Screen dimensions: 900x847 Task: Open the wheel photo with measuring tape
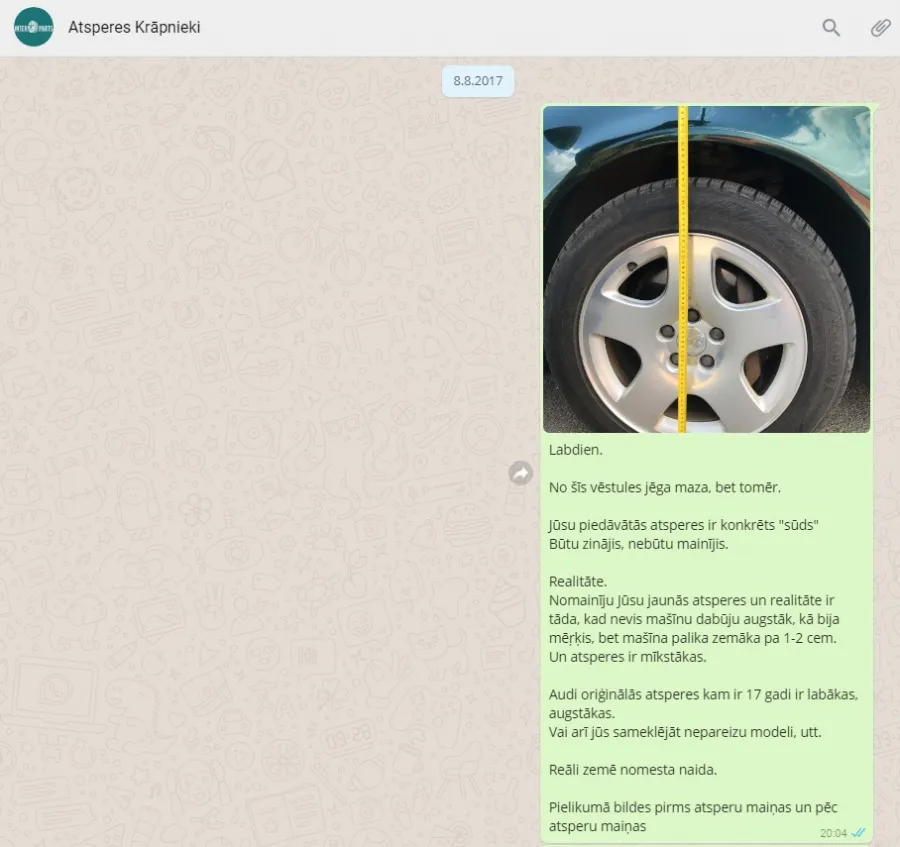(707, 269)
